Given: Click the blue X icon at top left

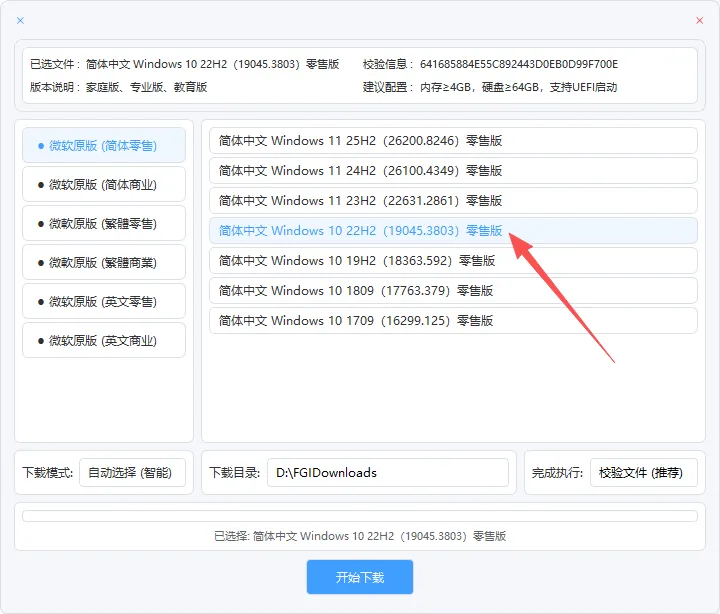Looking at the screenshot, I should point(20,20).
